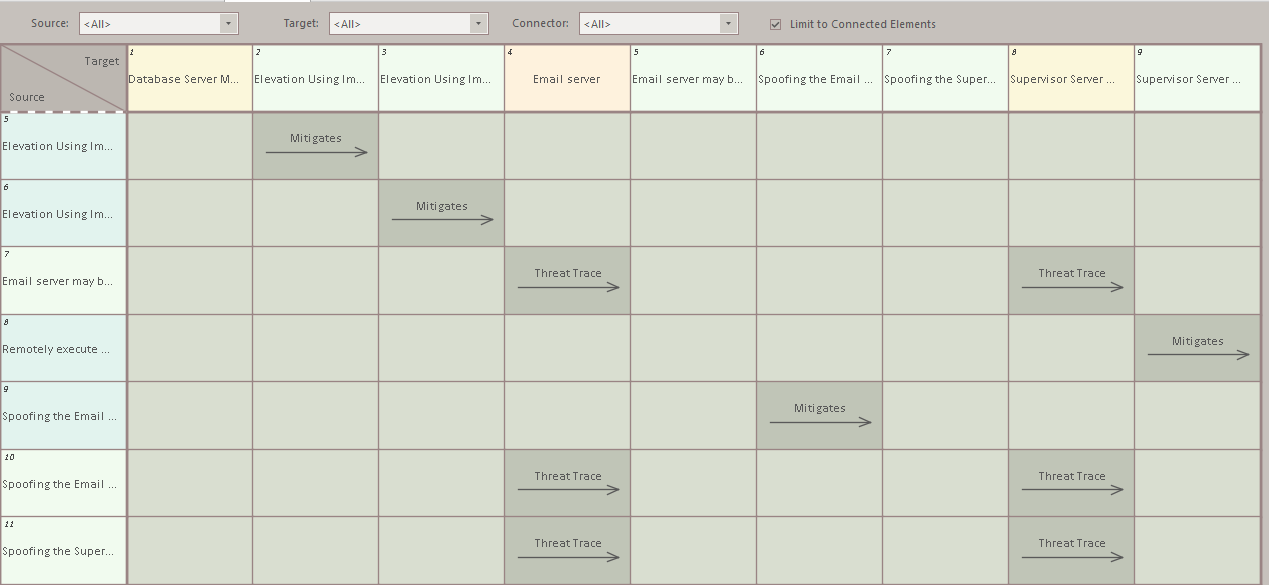The height and width of the screenshot is (585, 1269).
Task: Expand the Connector filter dropdown
Action: [728, 23]
